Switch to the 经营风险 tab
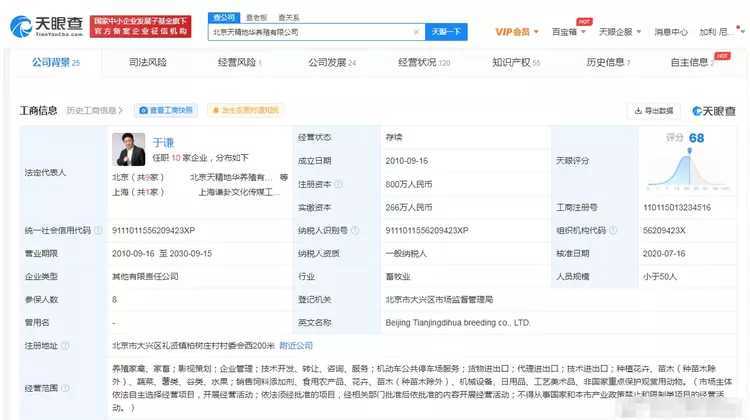The height and width of the screenshot is (420, 750). [239, 62]
